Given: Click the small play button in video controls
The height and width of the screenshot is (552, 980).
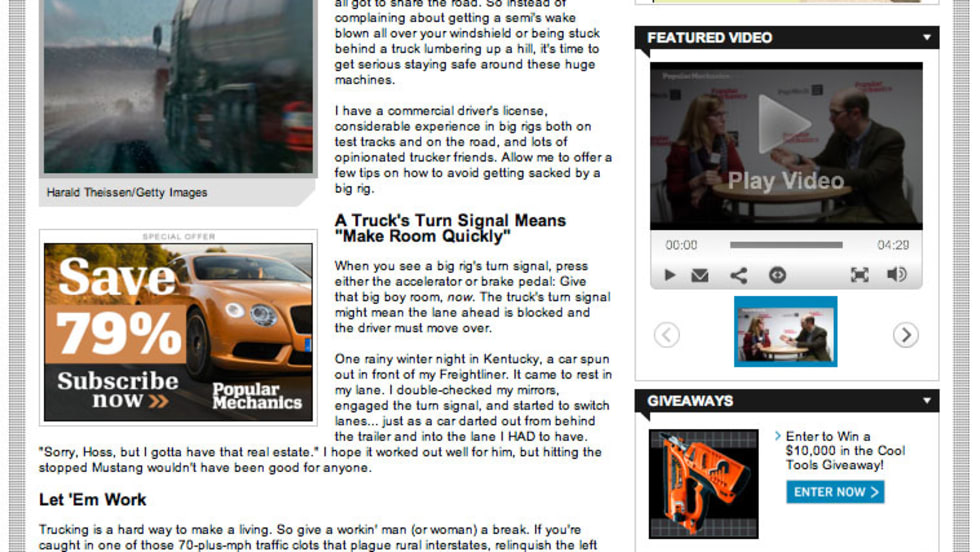Looking at the screenshot, I should (x=670, y=275).
